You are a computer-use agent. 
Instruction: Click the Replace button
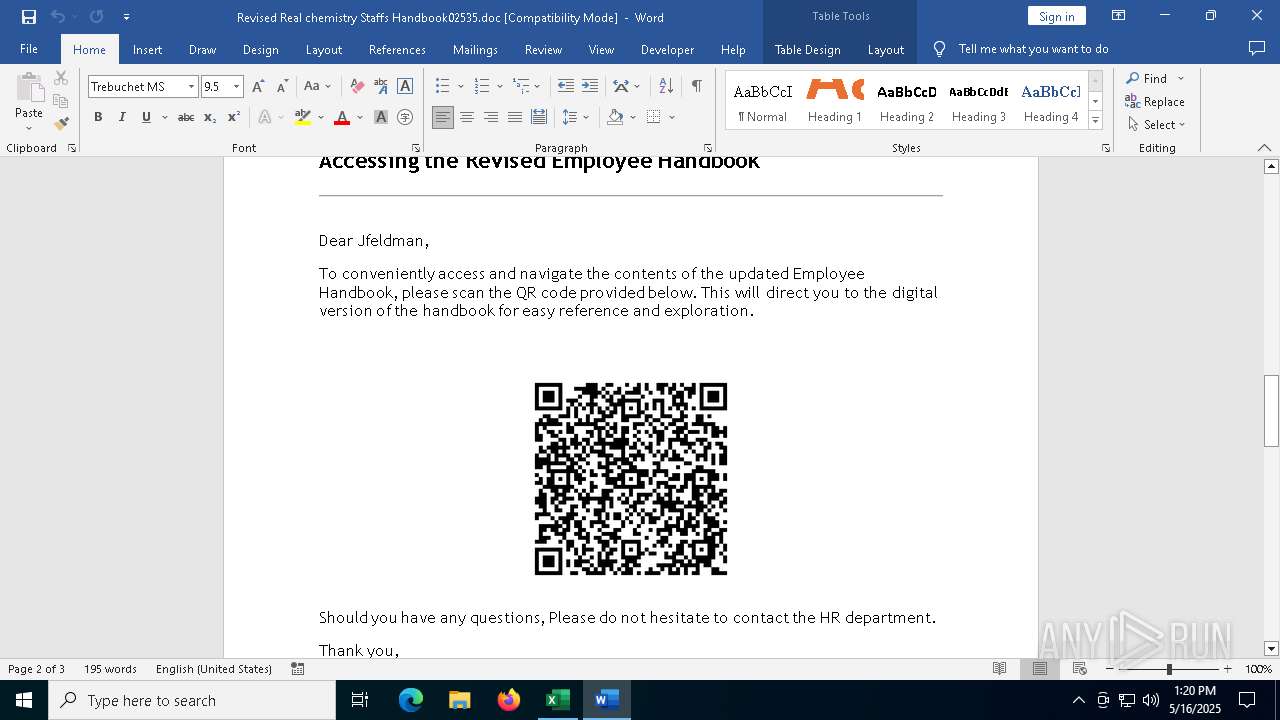click(x=1155, y=101)
